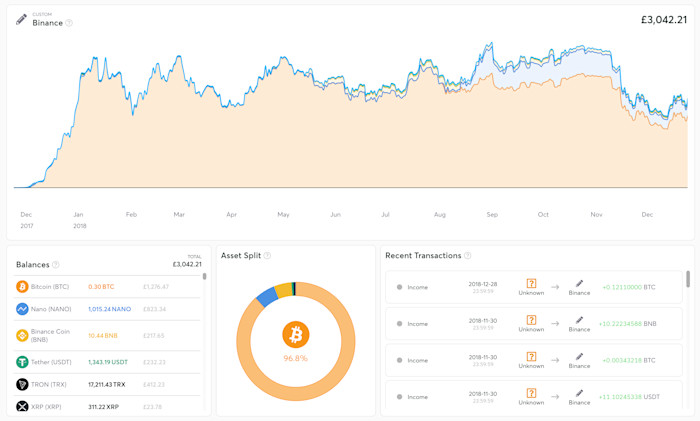Click the XRP coin icon in Balances

[22, 406]
